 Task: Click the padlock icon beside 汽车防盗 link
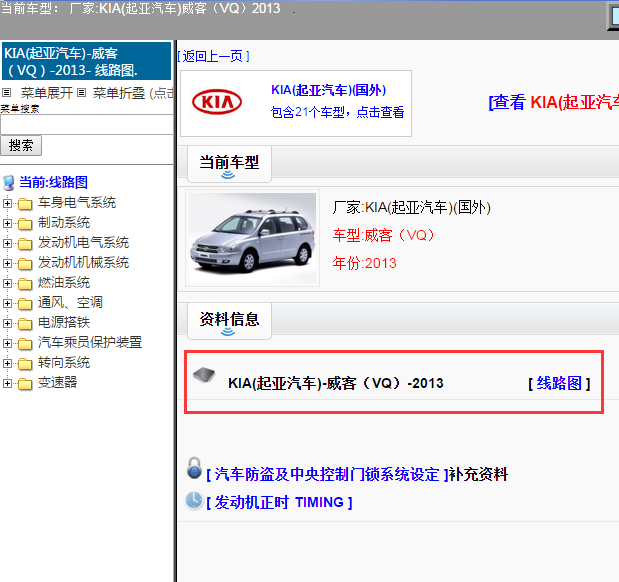point(194,468)
